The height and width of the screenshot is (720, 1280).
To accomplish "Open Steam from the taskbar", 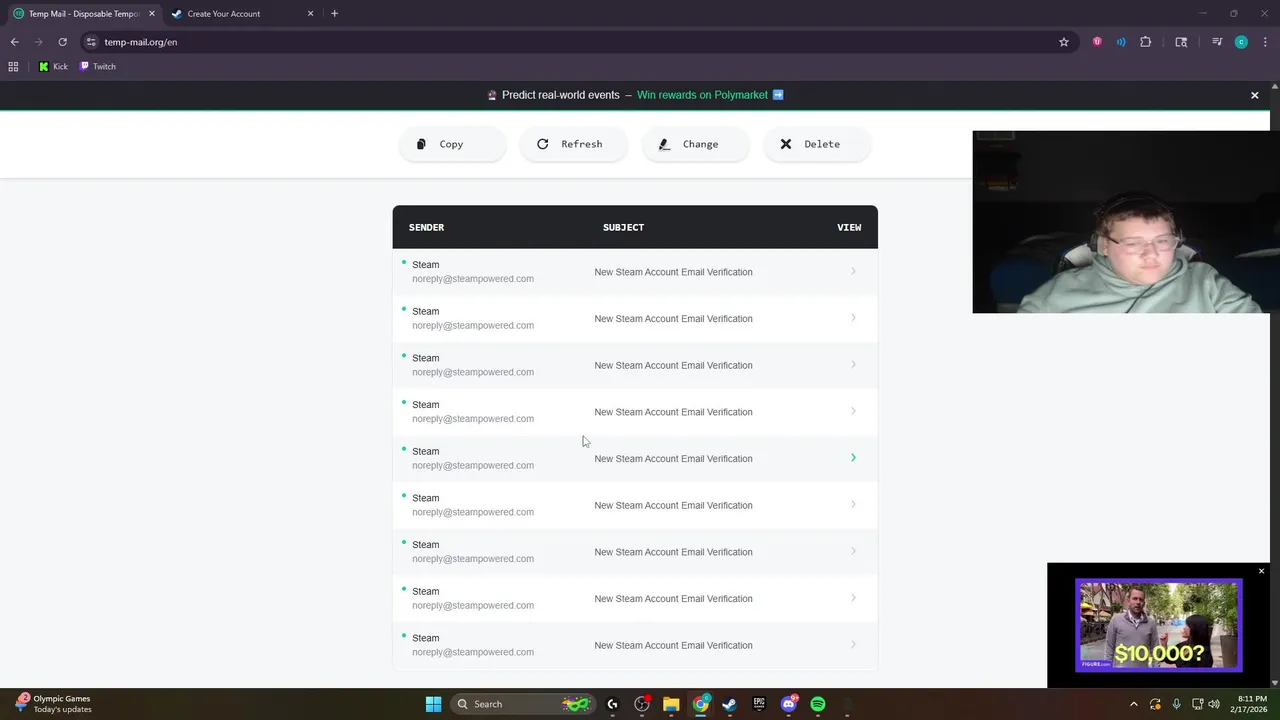I will click(x=730, y=704).
